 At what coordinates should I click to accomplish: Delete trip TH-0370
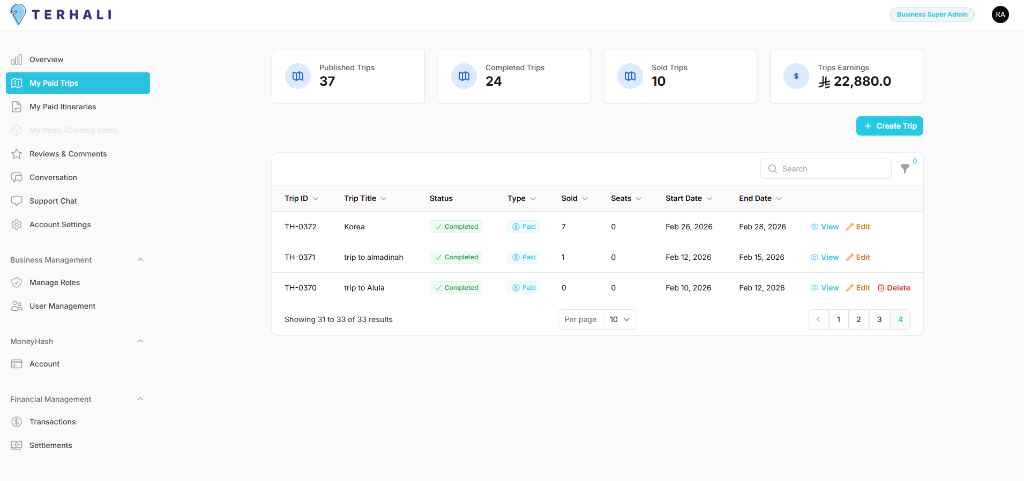click(893, 288)
